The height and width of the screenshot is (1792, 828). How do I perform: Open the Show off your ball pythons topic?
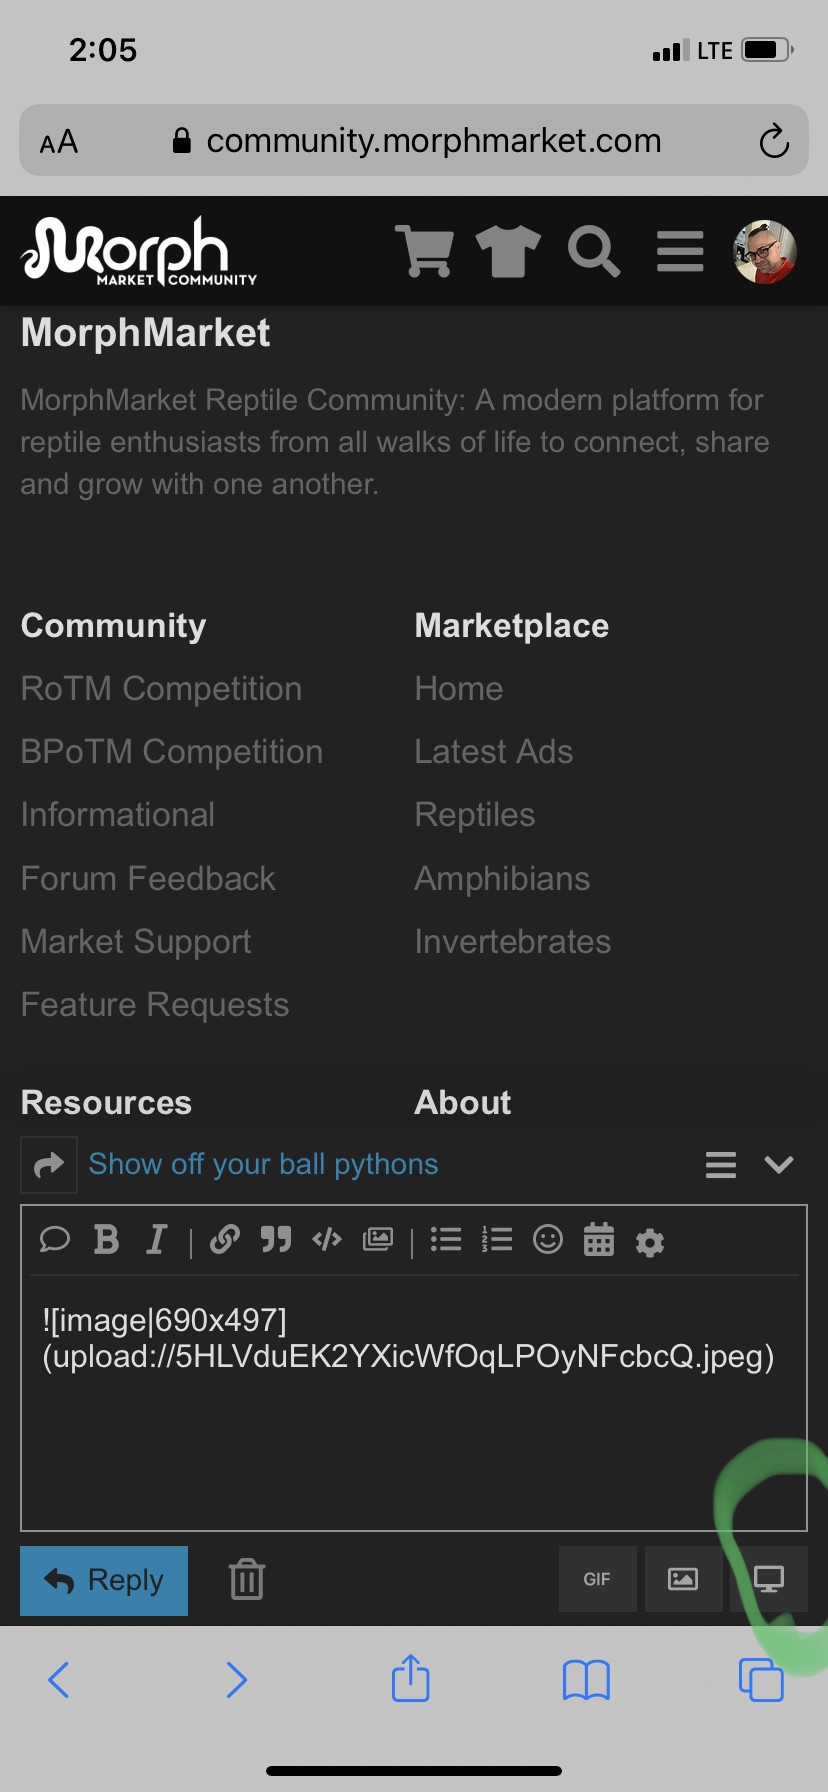click(x=263, y=1164)
